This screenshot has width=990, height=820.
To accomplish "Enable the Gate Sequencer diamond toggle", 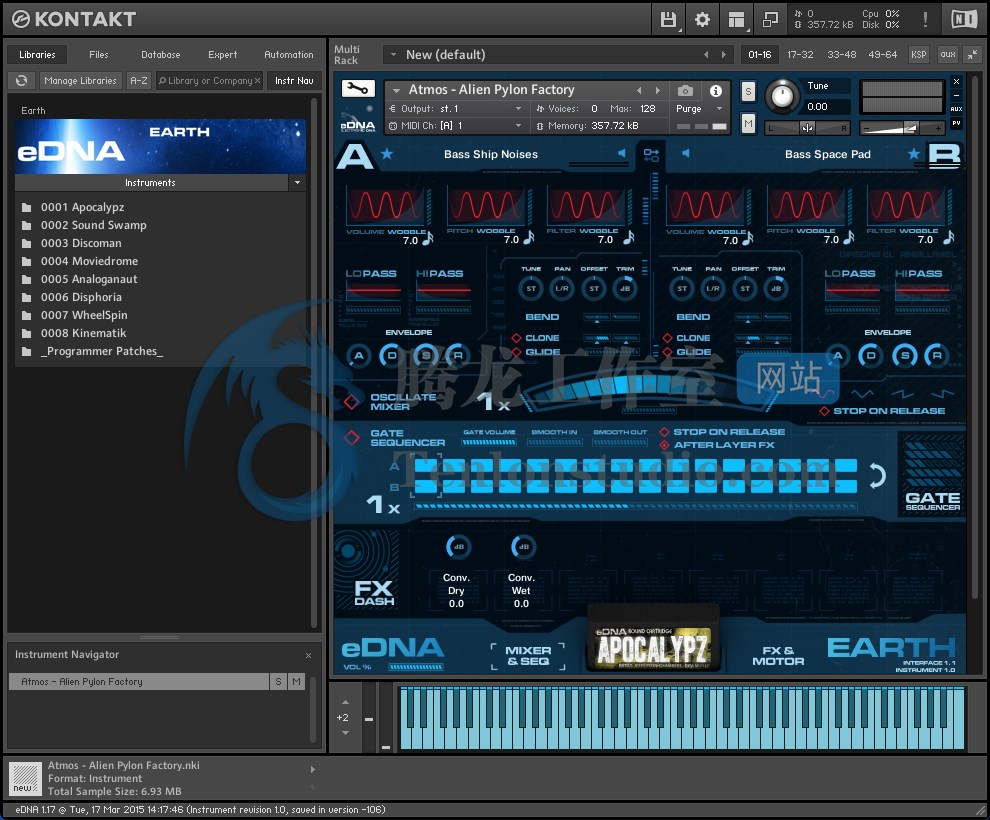I will [x=352, y=437].
